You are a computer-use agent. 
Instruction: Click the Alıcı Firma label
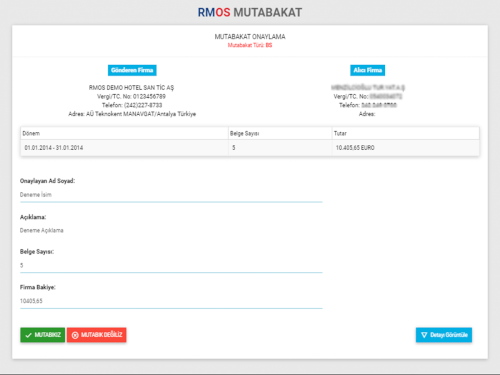[x=367, y=70]
